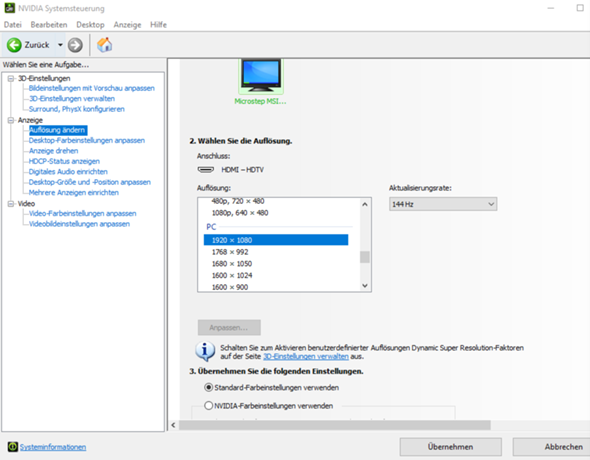The image size is (590, 460).
Task: Collapse the Anzeige tree node
Action: tap(11, 120)
